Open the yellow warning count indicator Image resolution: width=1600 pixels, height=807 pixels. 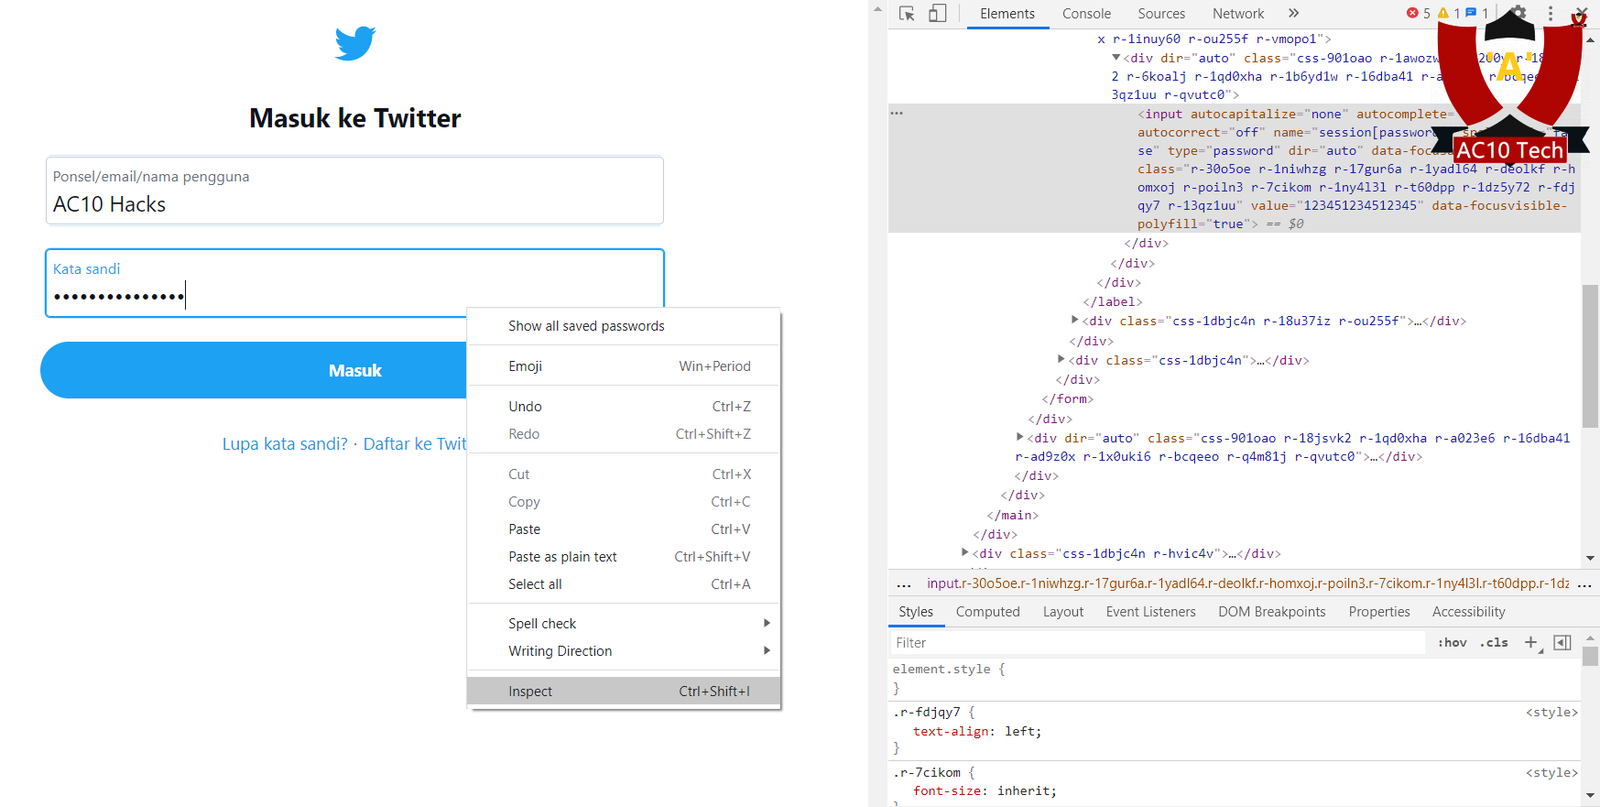[x=1449, y=13]
